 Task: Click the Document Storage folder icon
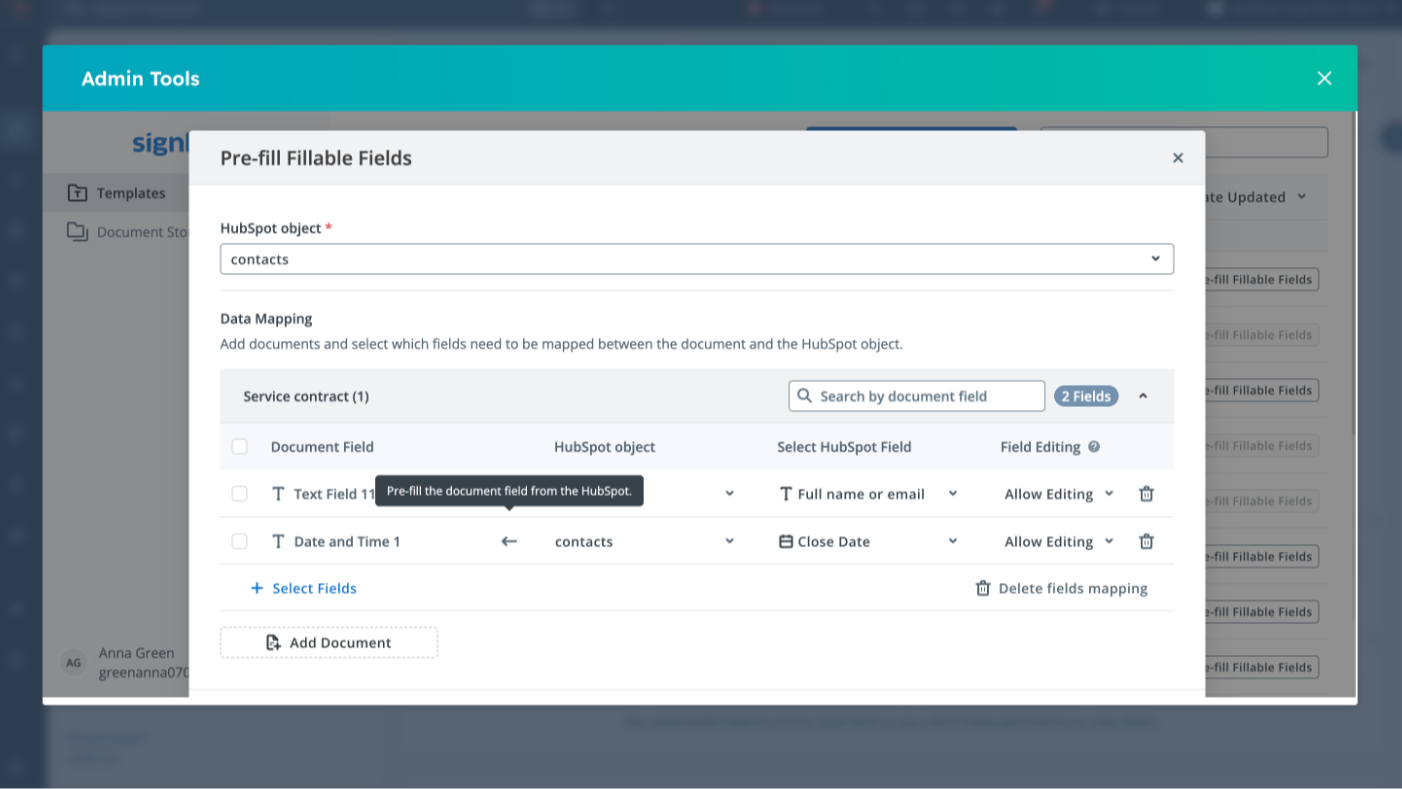click(78, 231)
